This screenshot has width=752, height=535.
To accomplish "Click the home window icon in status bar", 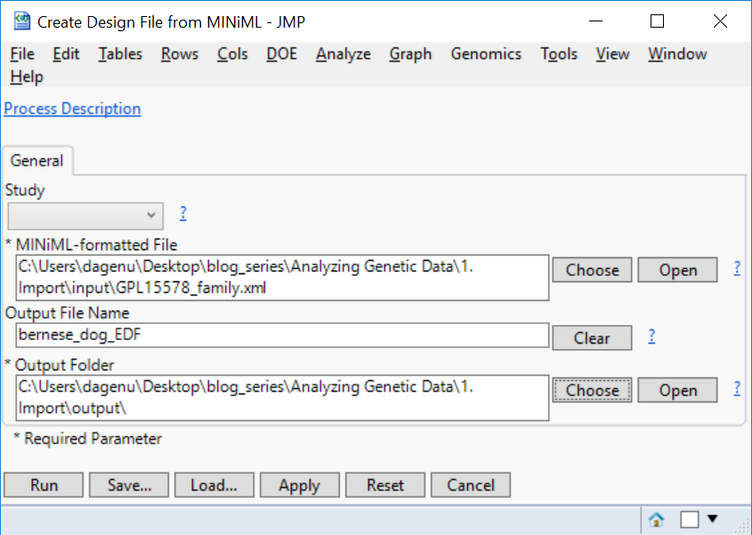I will [657, 519].
